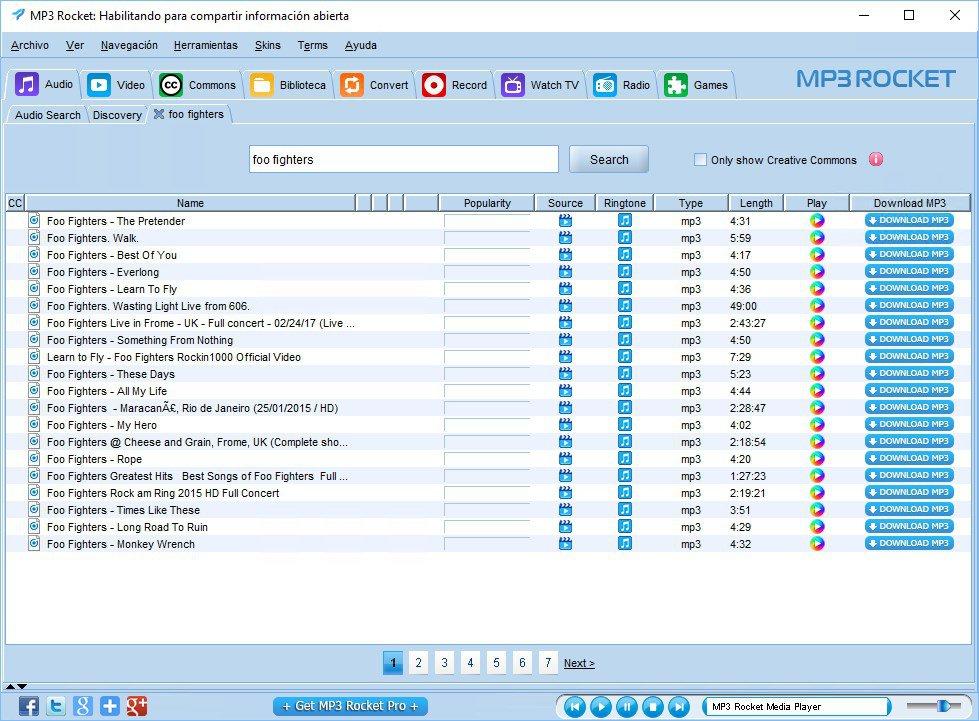Click file icon next to The Pretender

[34, 220]
